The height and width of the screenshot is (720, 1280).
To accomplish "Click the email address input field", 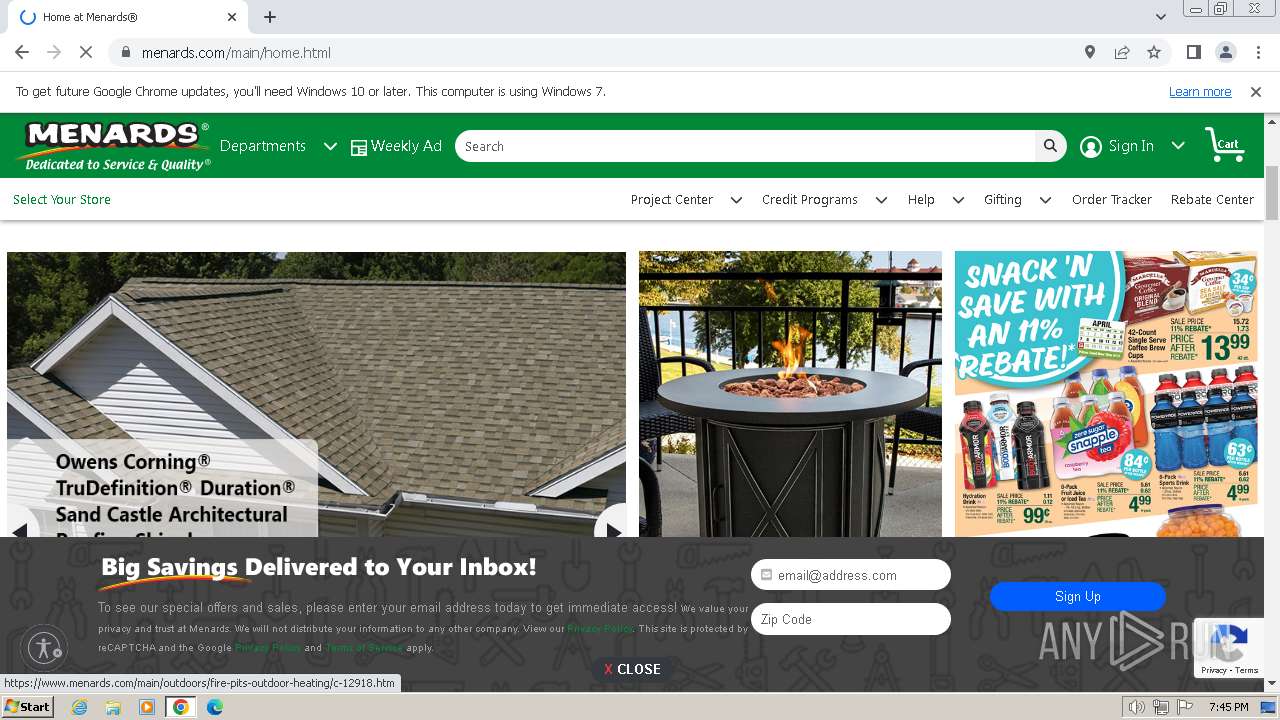I will pyautogui.click(x=851, y=575).
